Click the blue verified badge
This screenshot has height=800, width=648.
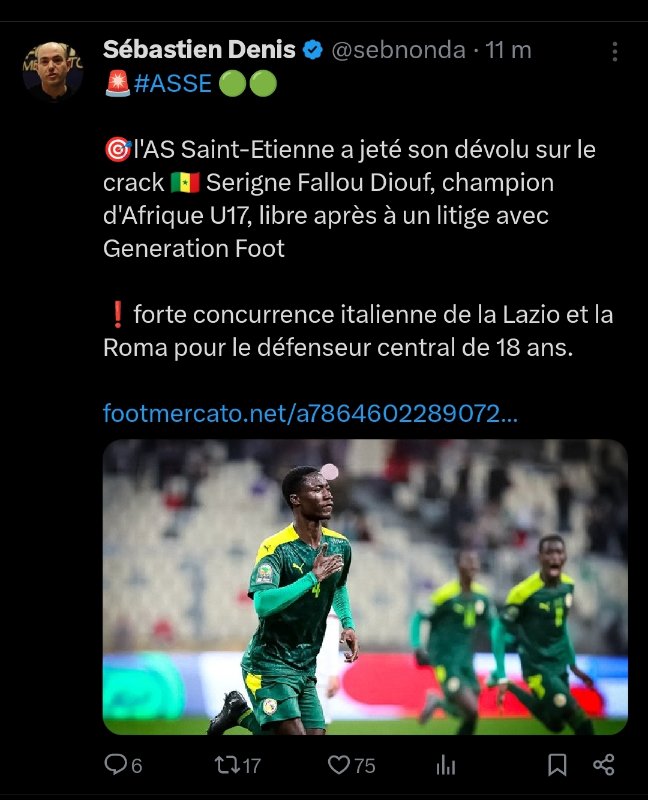[312, 50]
